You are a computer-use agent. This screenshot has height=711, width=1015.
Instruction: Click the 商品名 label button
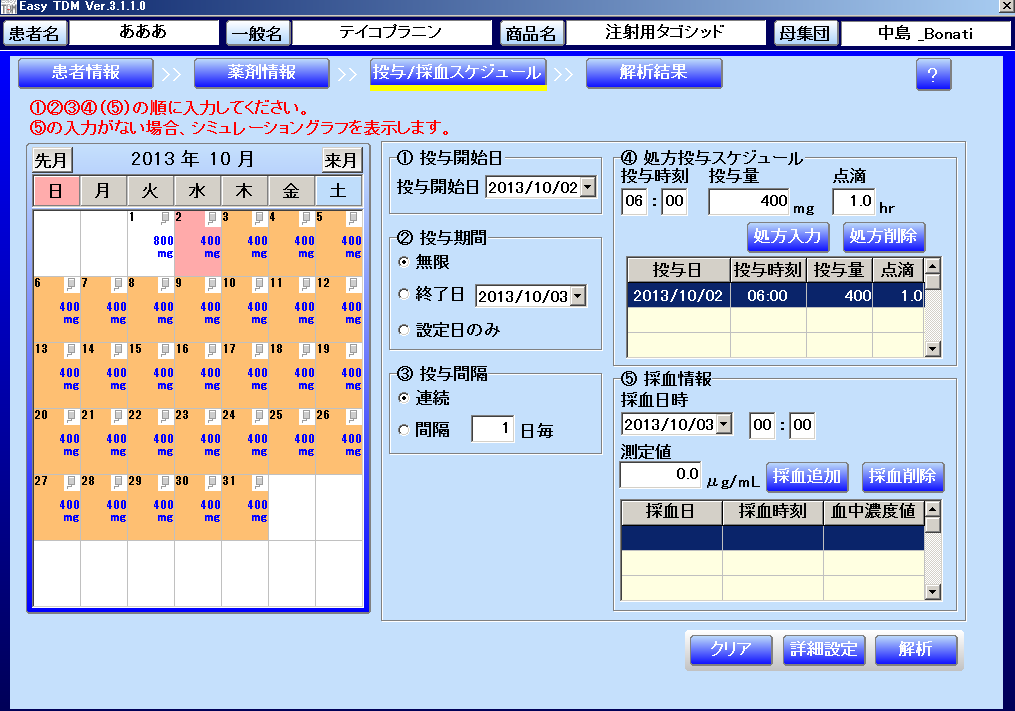[x=531, y=33]
